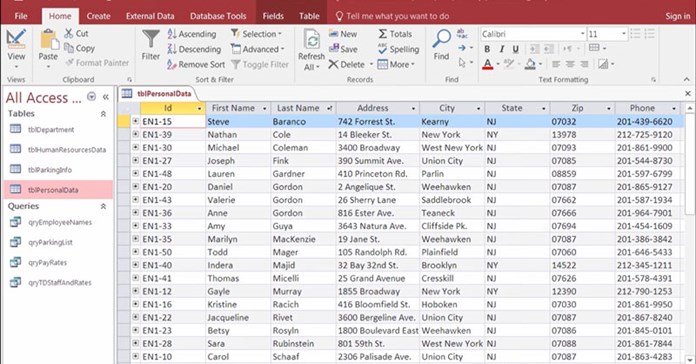696x364 pixels.
Task: Sort records Ascending
Action: 192,34
